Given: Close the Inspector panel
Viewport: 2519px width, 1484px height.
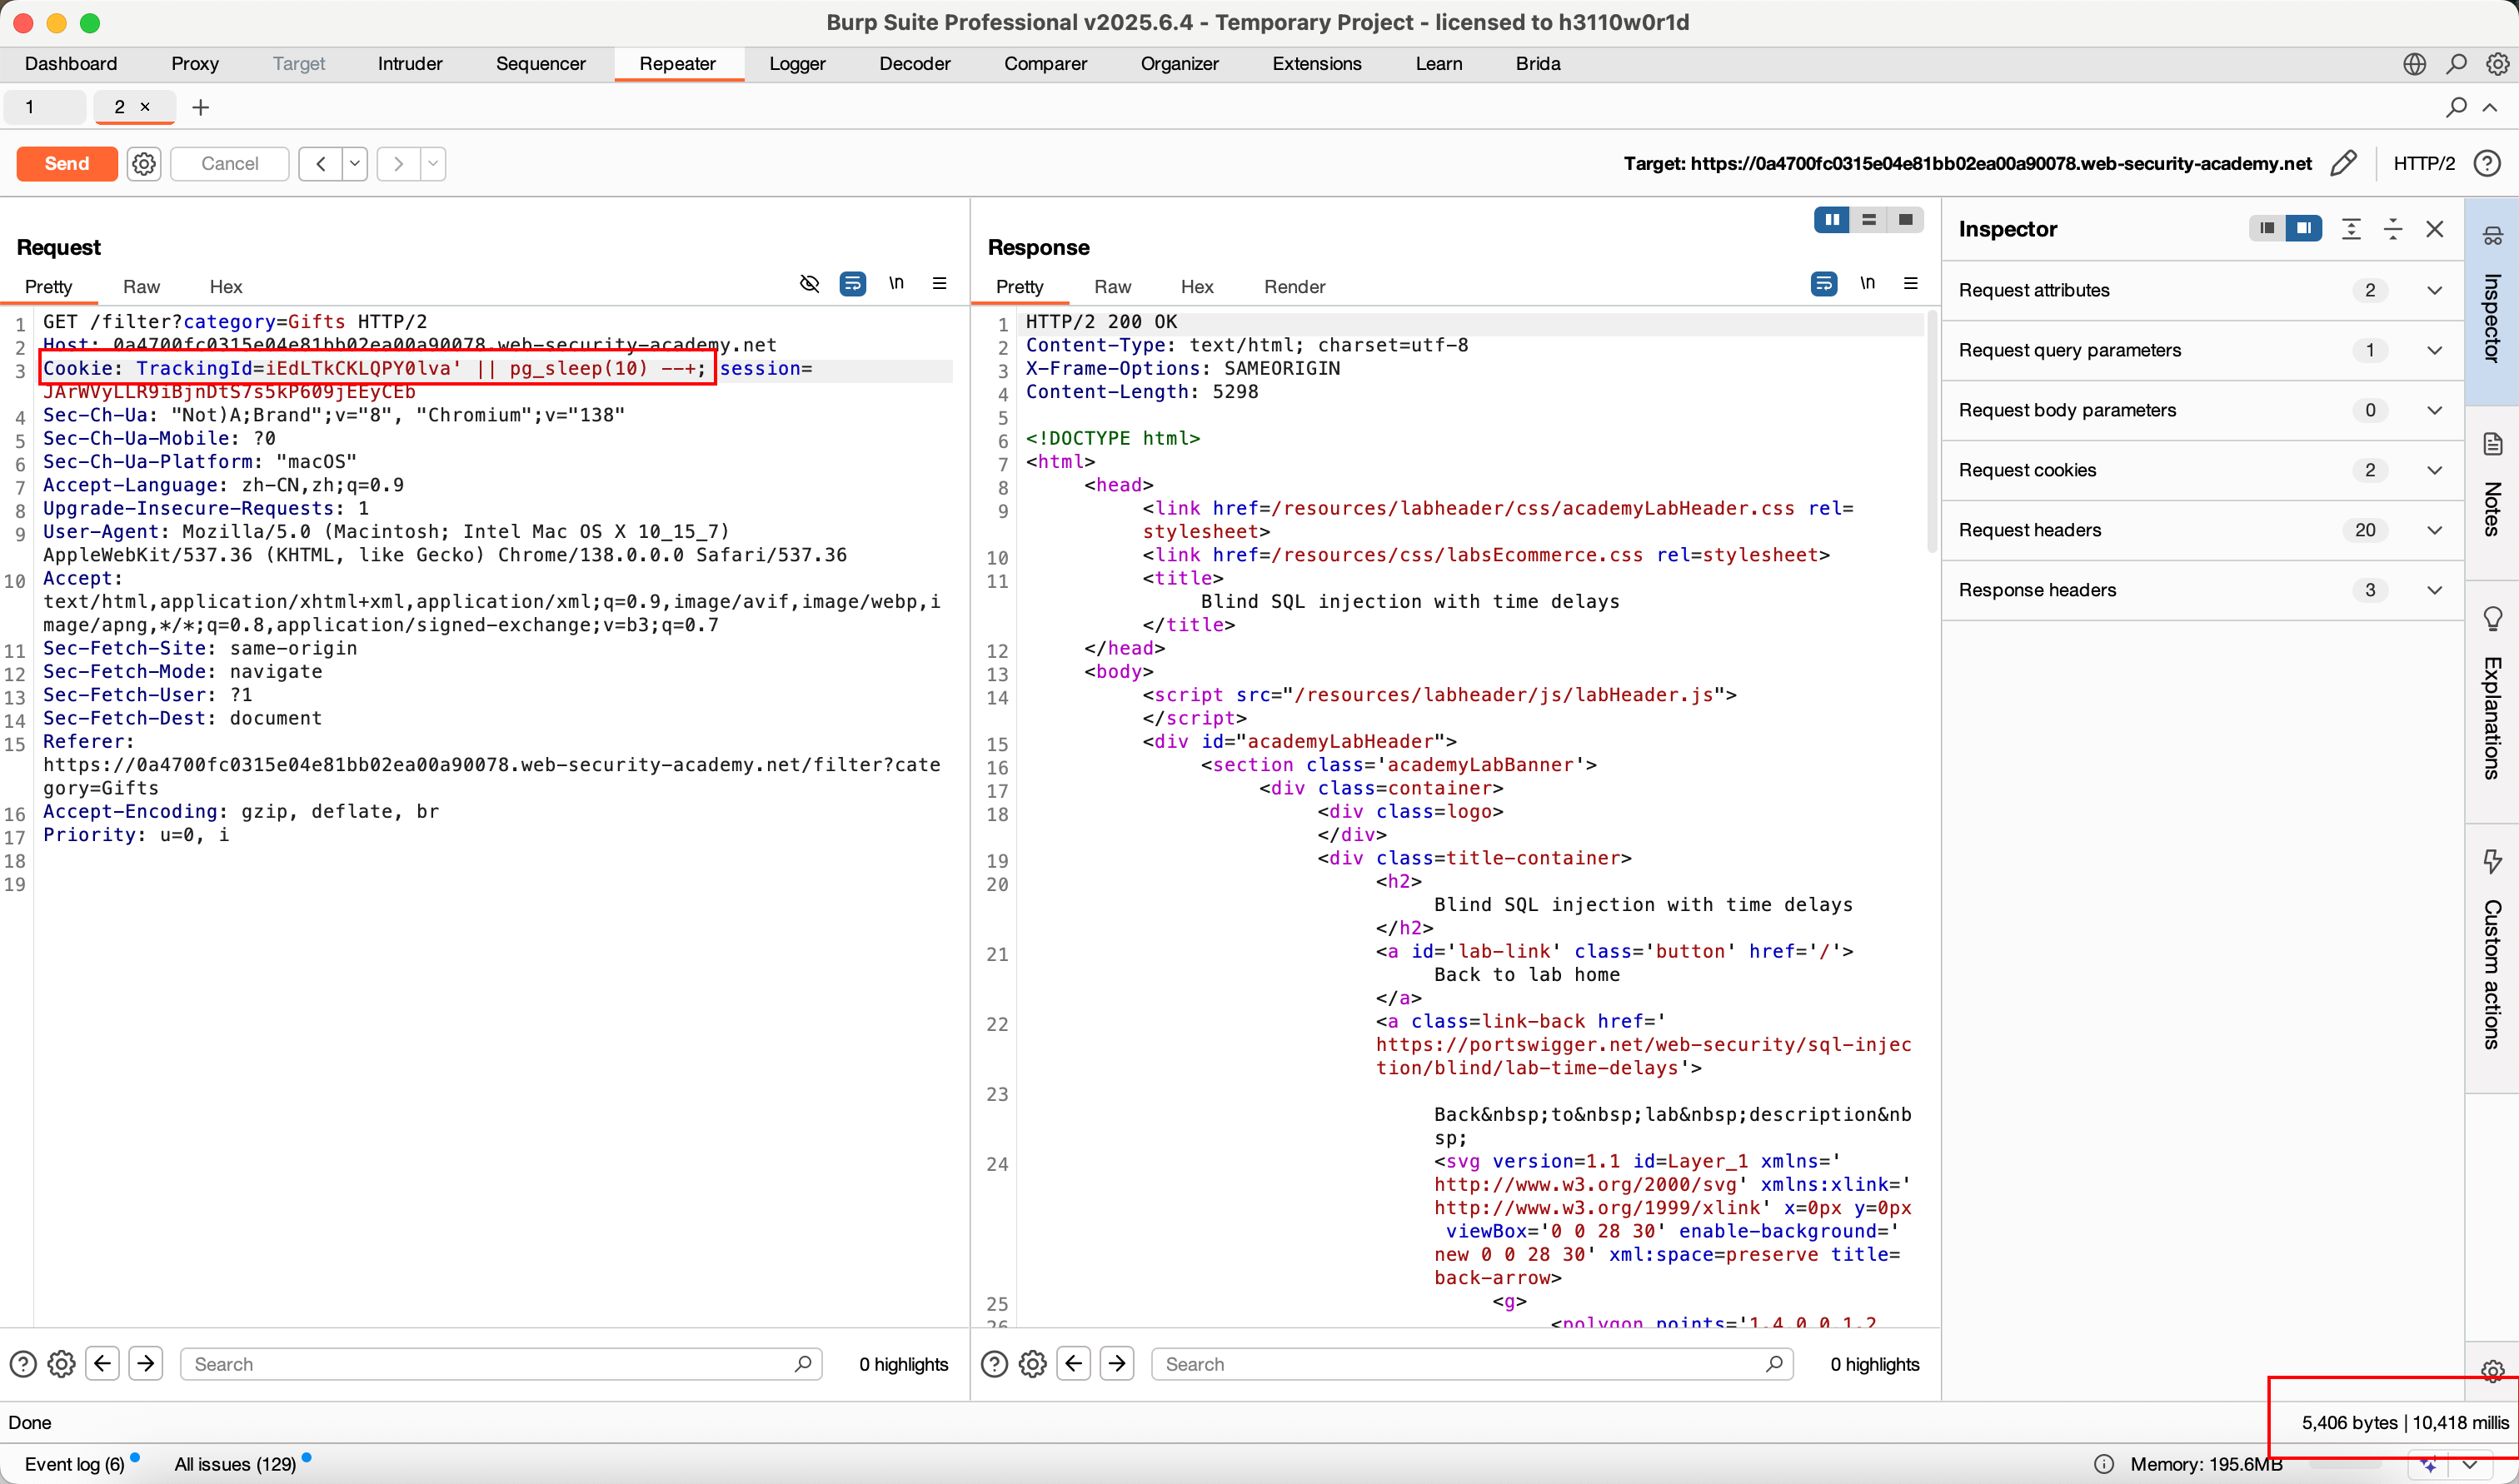Looking at the screenshot, I should coord(2435,229).
